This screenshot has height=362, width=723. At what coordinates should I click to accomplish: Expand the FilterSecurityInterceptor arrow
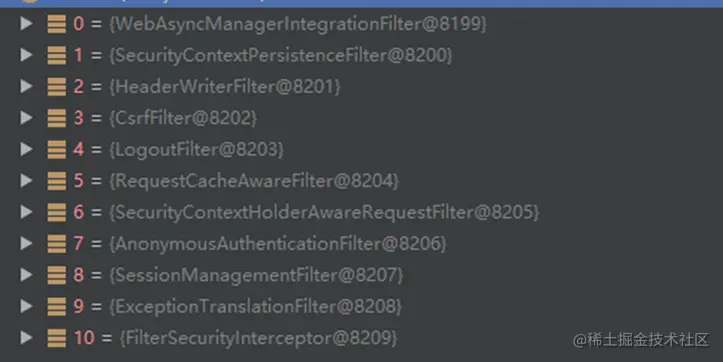(26, 338)
